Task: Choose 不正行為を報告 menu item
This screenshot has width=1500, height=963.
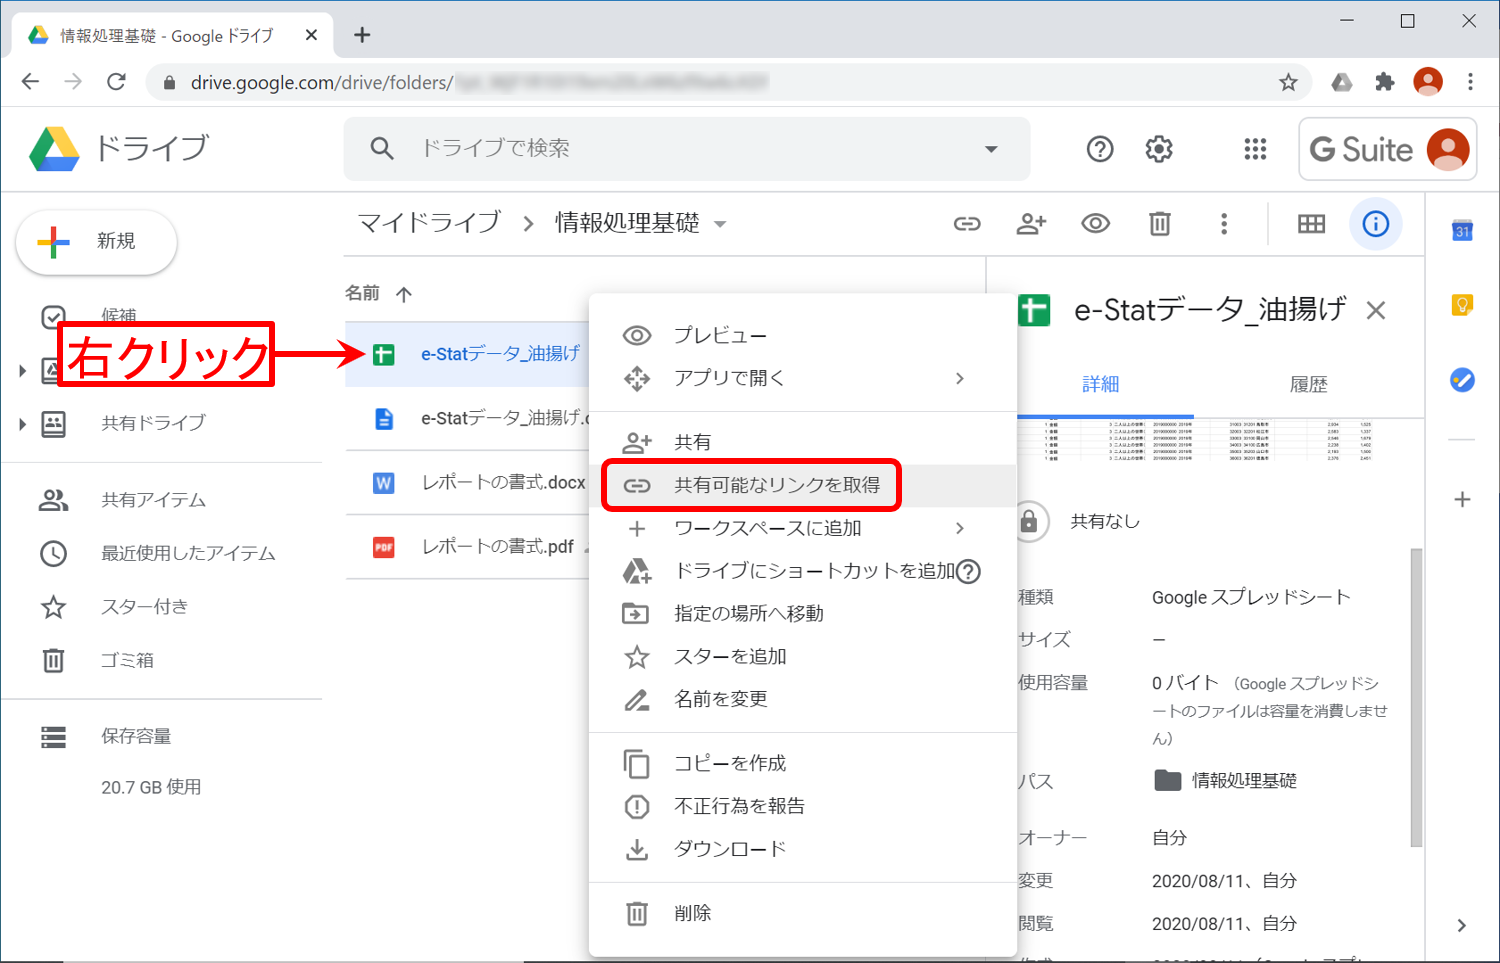Action: pos(803,807)
